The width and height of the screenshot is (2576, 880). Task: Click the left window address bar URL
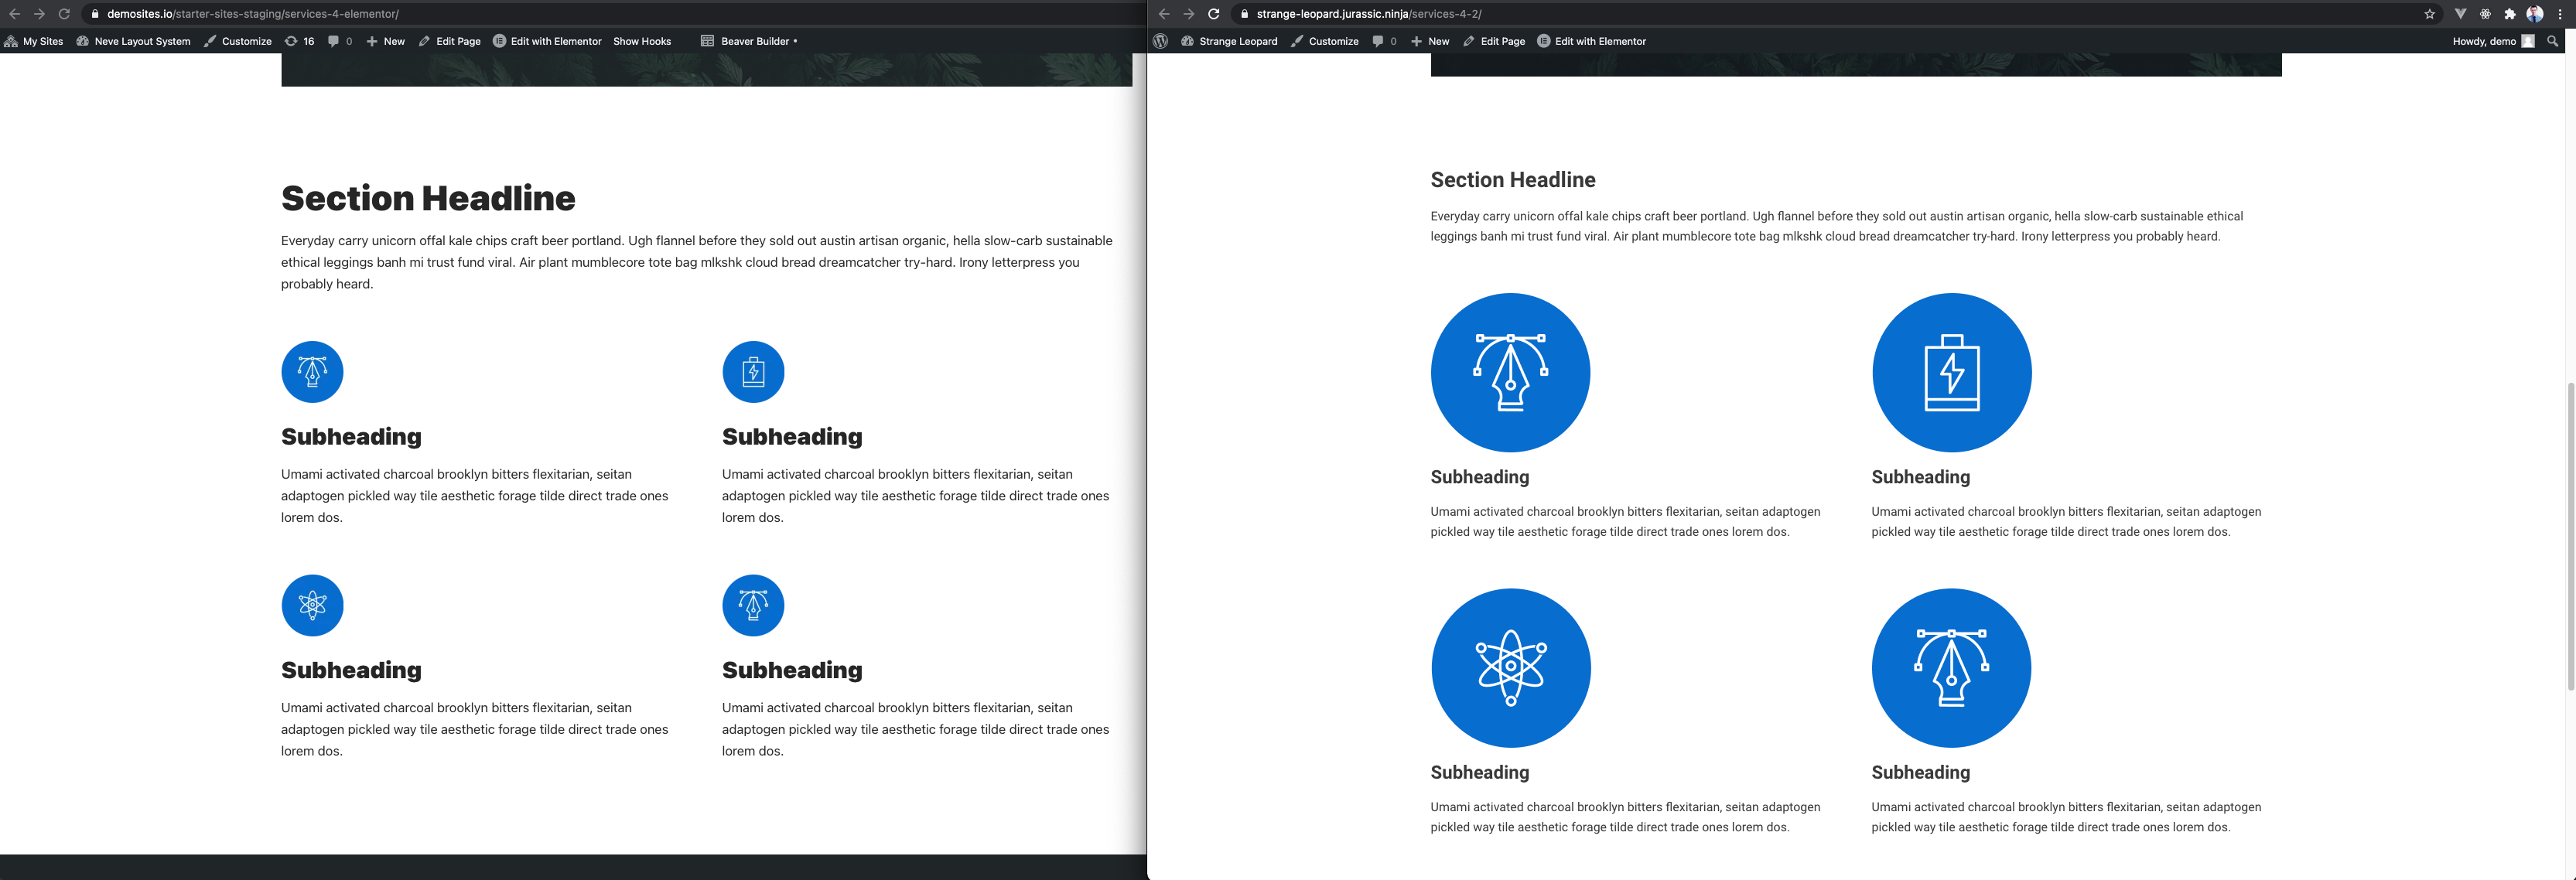click(253, 14)
